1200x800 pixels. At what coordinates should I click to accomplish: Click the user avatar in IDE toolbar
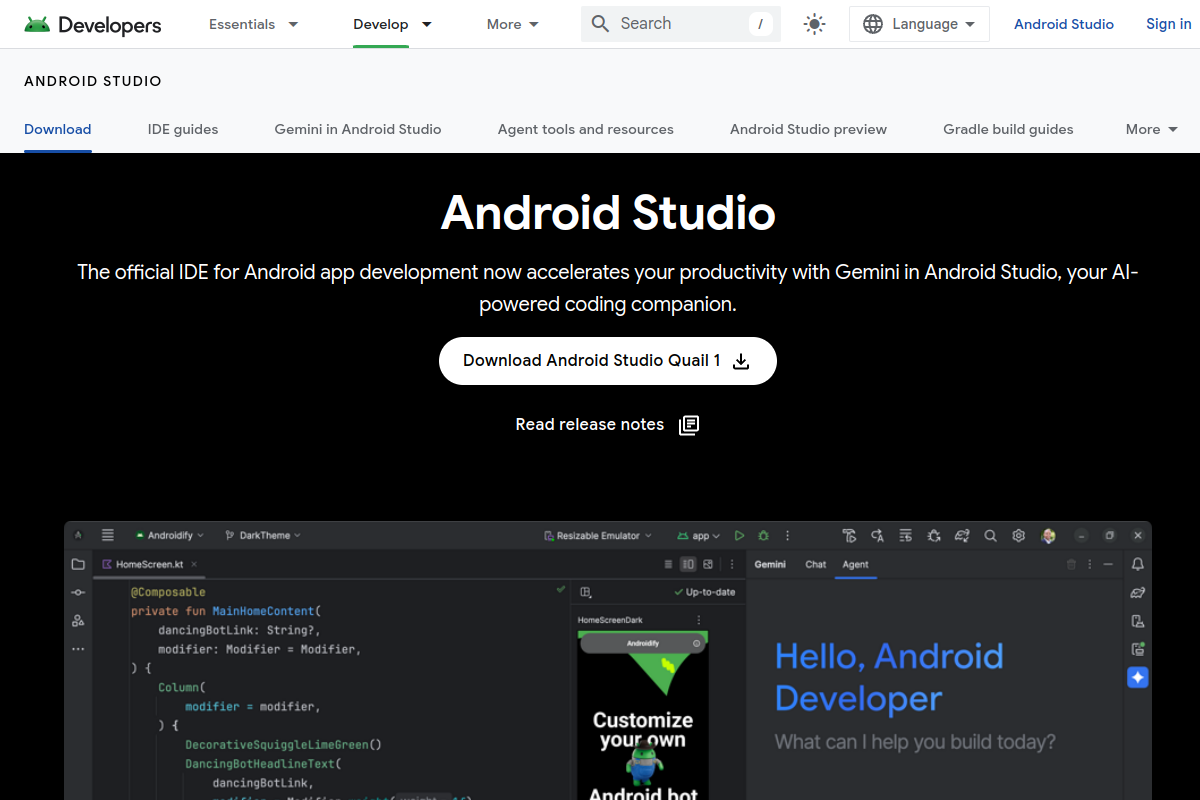[1048, 536]
